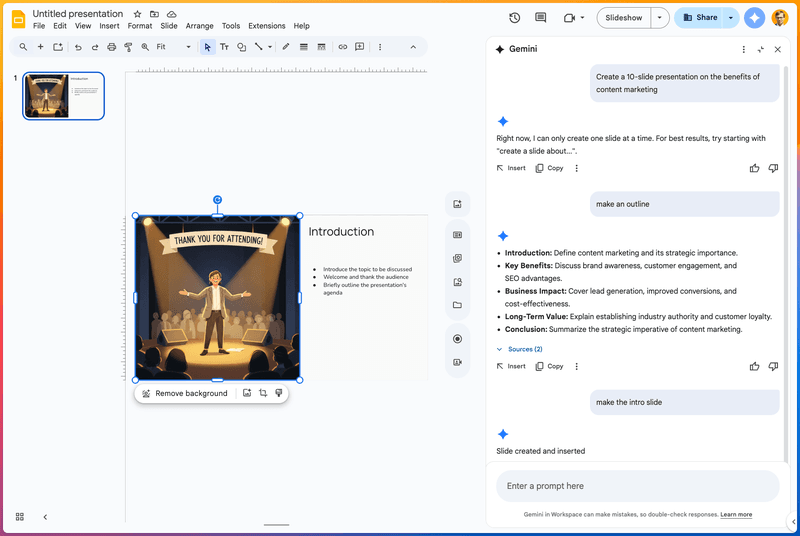Click the undo arrow in toolbar

click(x=78, y=47)
